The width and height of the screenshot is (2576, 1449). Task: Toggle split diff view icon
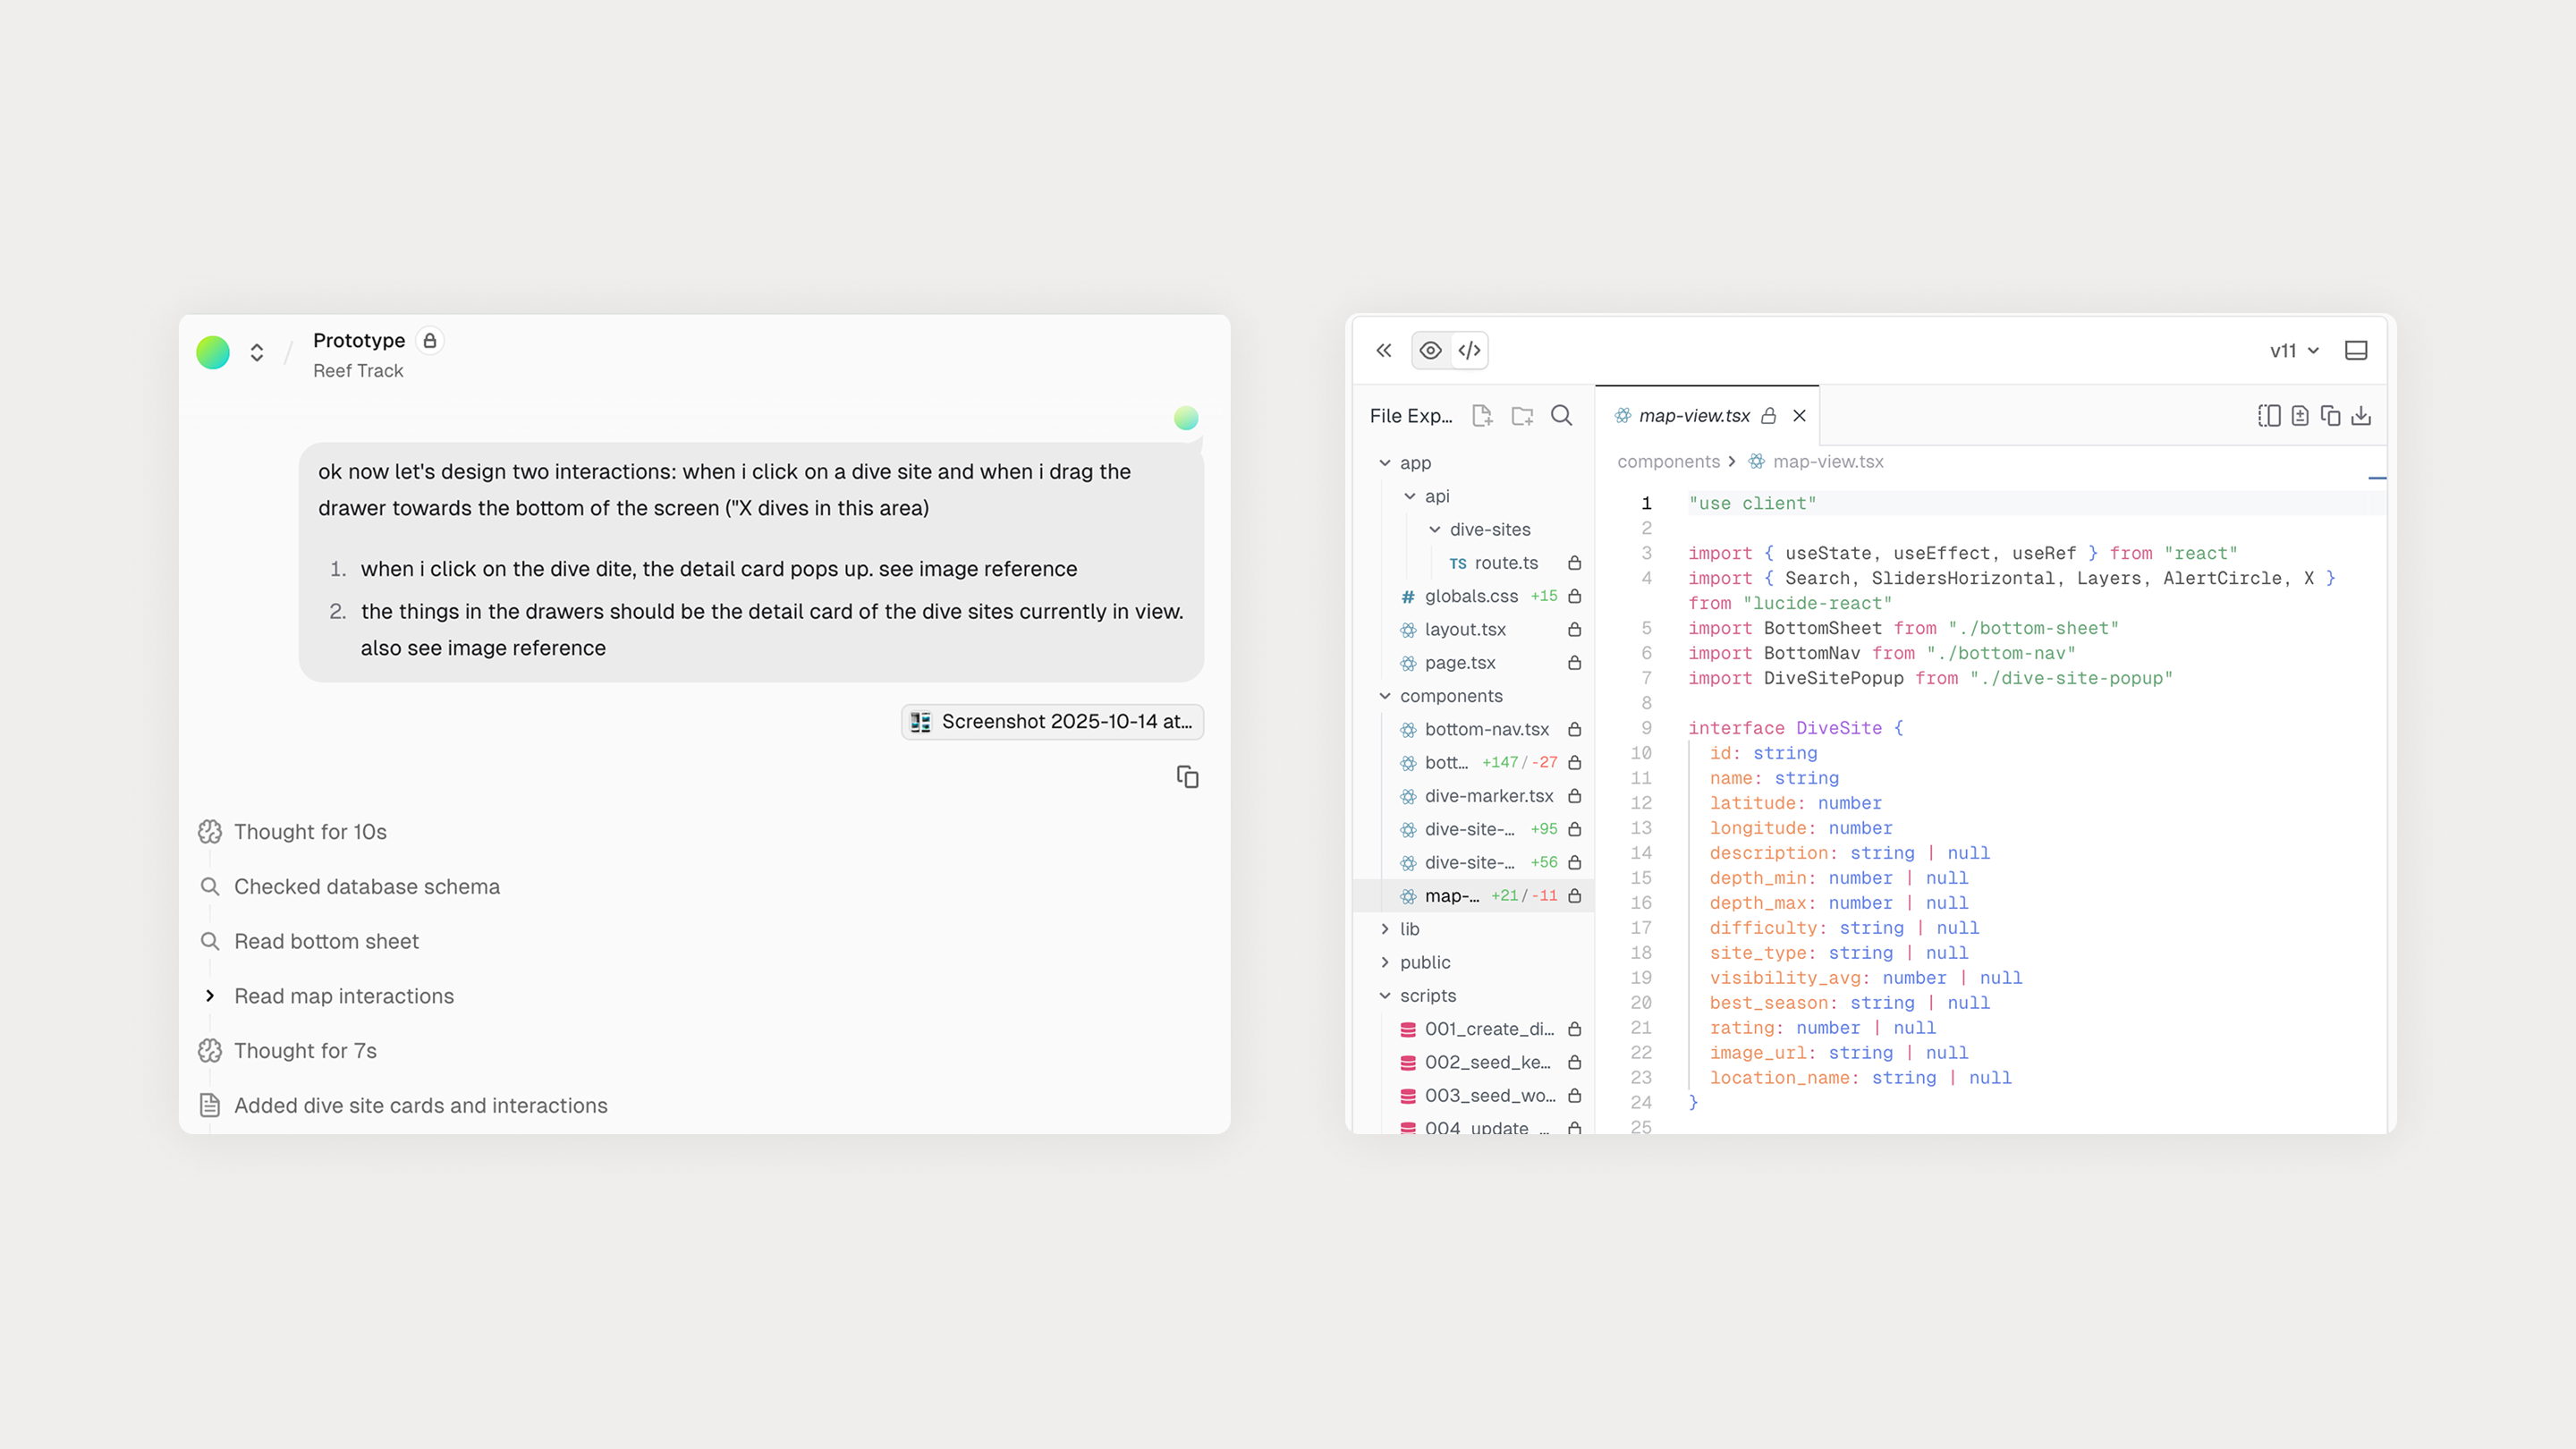coord(2269,415)
